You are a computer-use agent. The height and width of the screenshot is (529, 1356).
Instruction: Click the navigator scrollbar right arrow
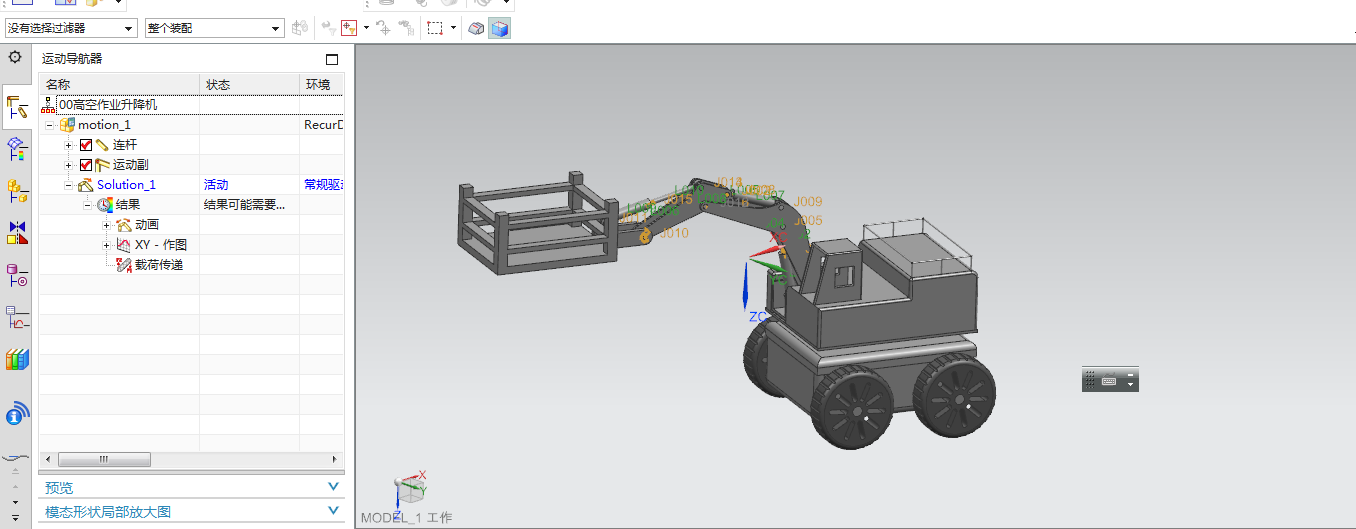click(336, 459)
